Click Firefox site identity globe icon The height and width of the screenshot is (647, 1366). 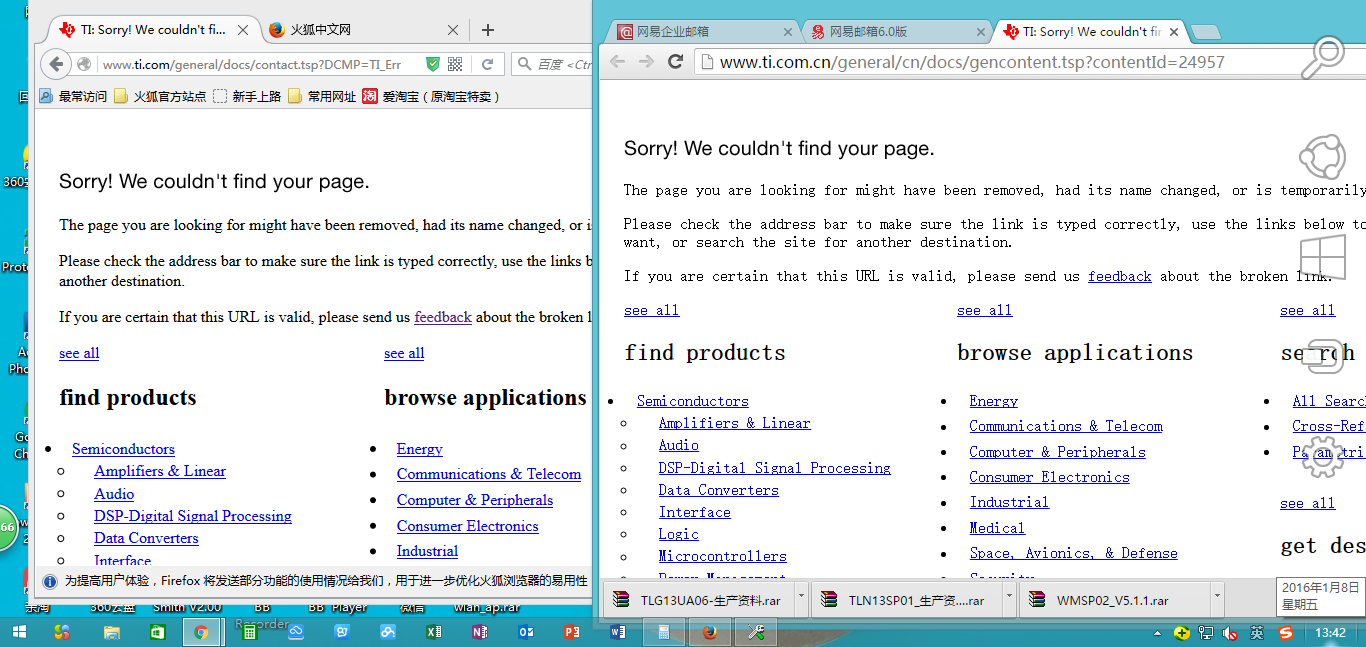point(84,64)
